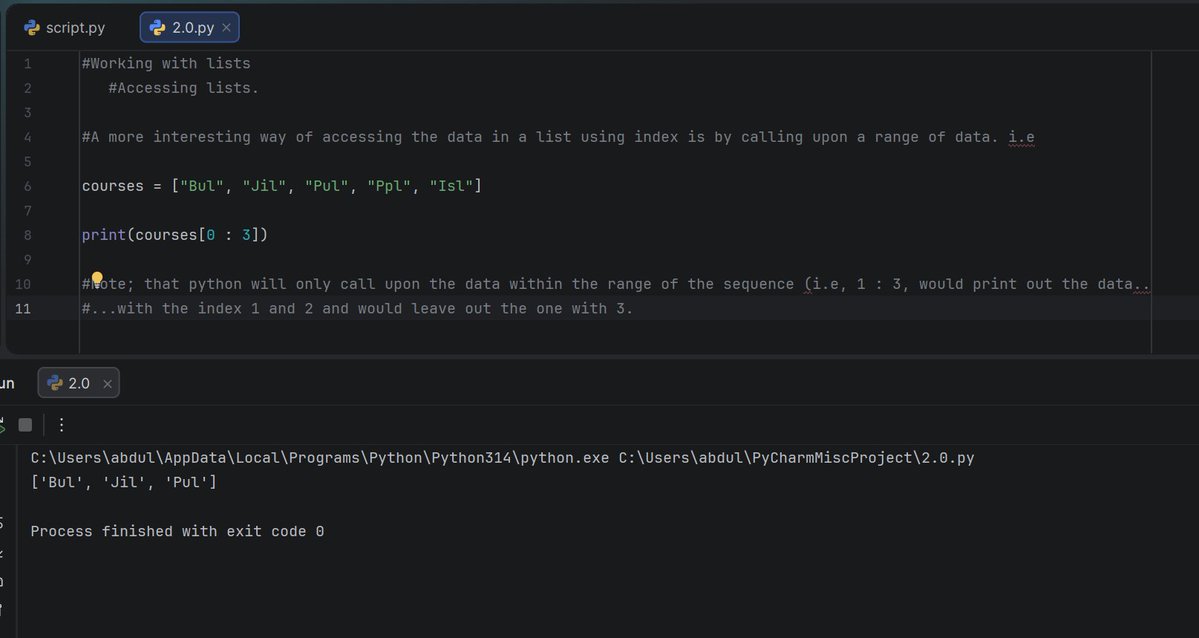Close the 2.0.py editor tab
Viewport: 1199px width, 638px height.
pos(226,28)
